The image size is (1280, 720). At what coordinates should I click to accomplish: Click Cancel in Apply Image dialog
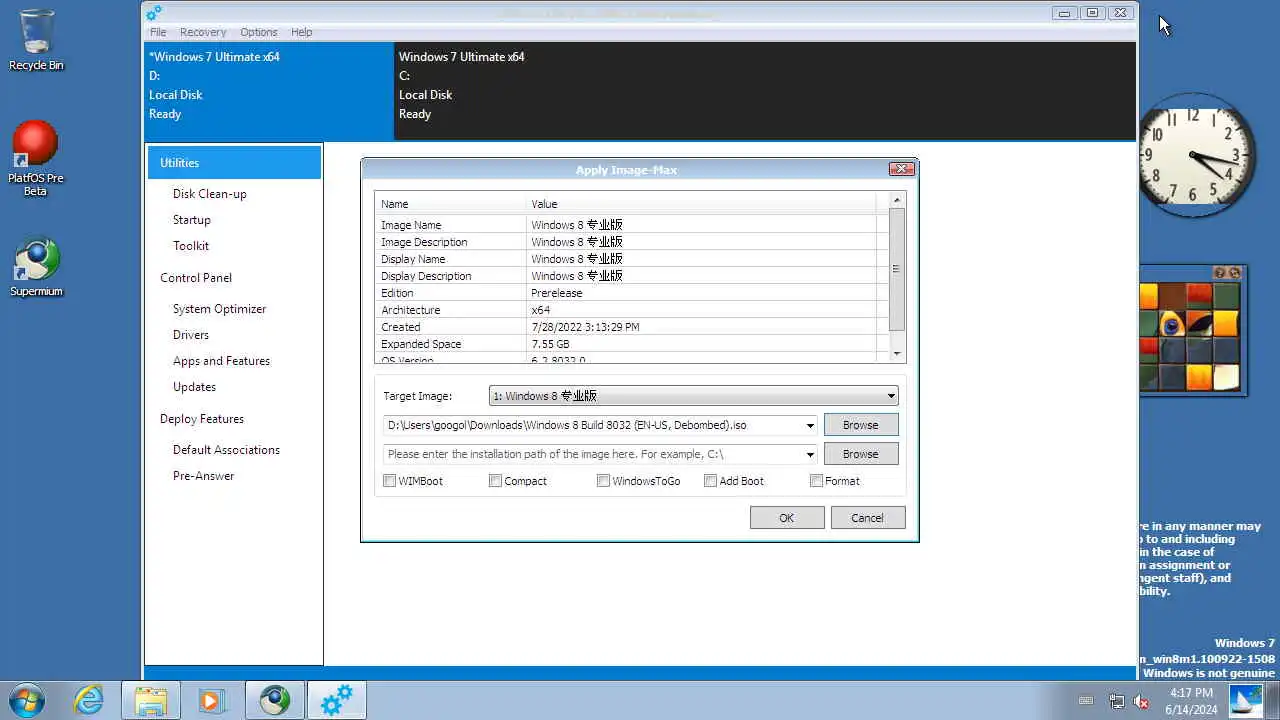click(x=867, y=518)
